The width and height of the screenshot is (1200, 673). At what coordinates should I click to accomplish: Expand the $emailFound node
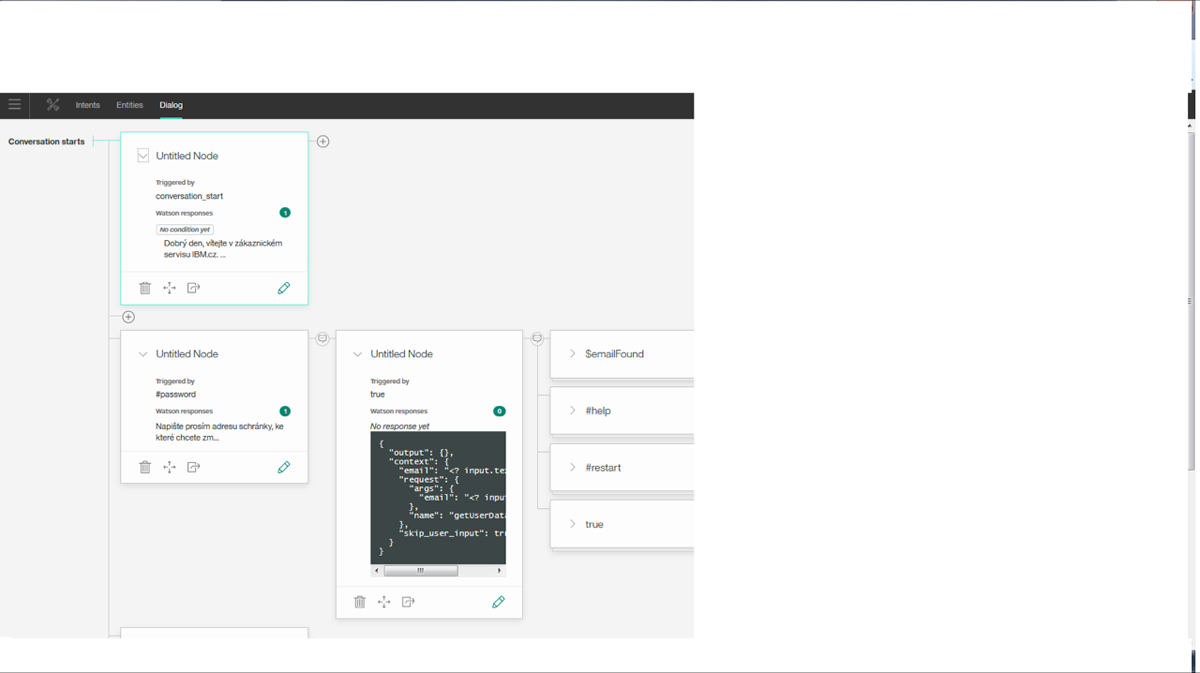572,354
